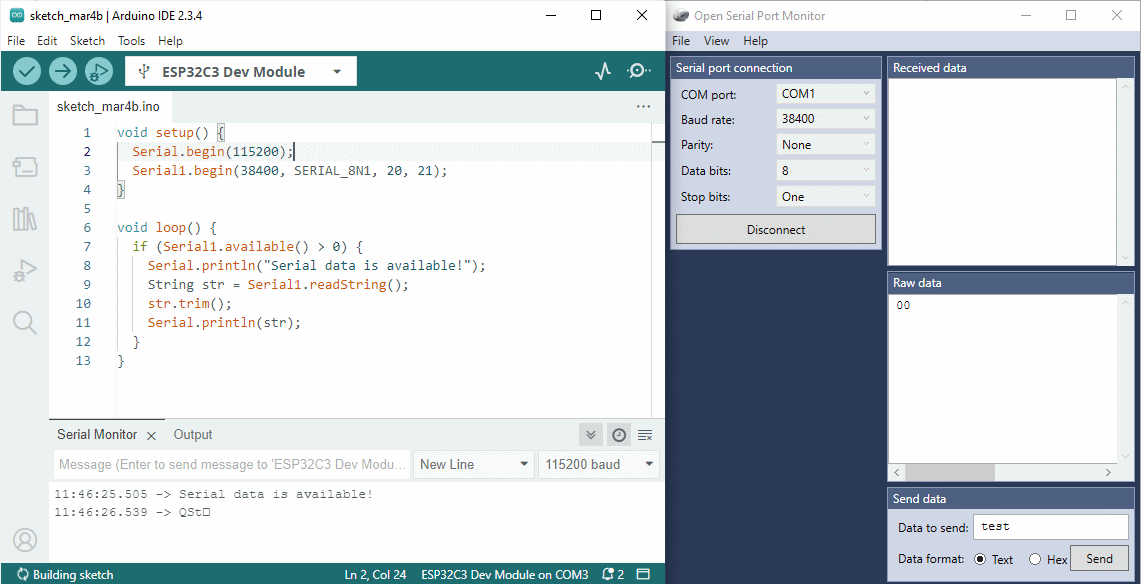This screenshot has width=1141, height=584.
Task: Open the 115200 baud dropdown
Action: pos(599,465)
